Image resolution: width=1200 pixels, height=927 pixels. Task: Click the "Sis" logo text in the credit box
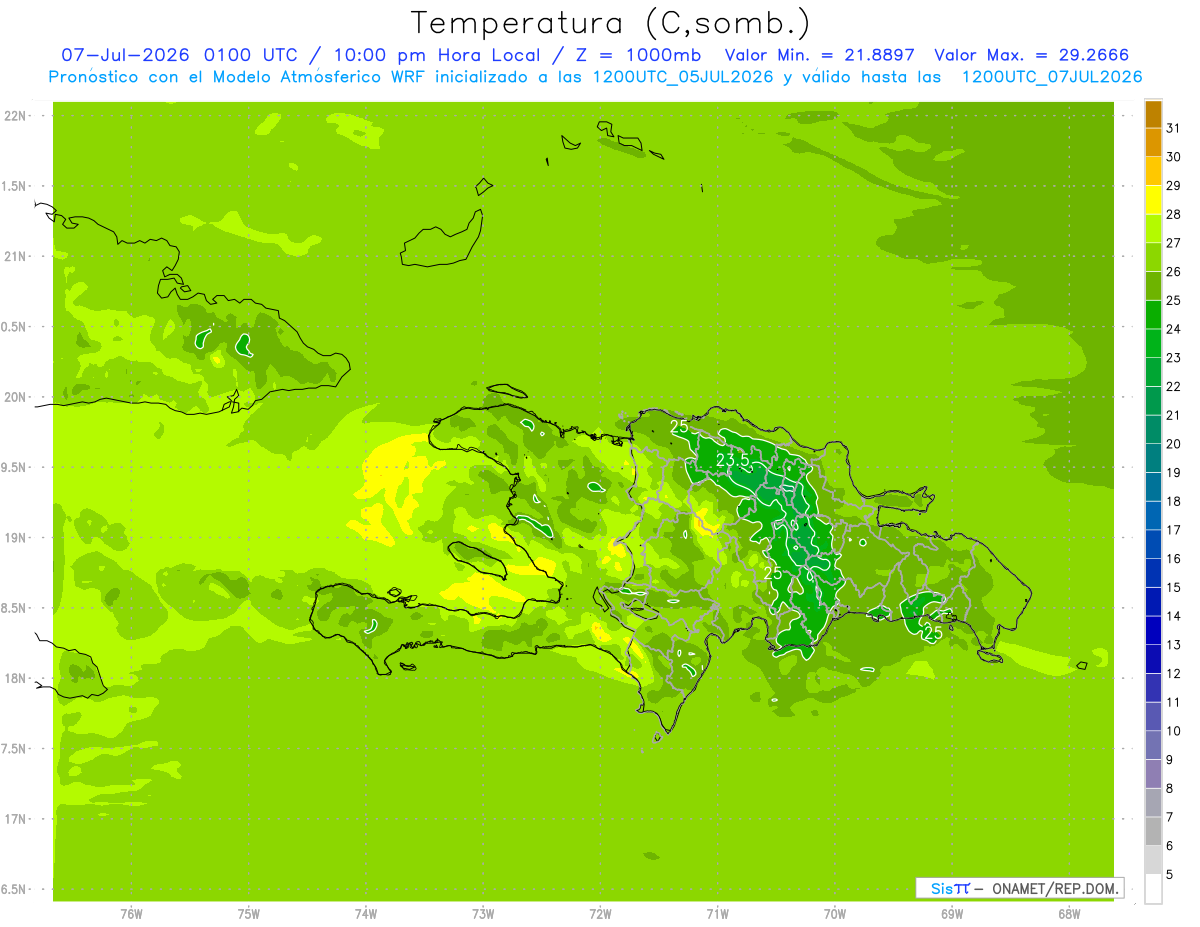pos(941,888)
